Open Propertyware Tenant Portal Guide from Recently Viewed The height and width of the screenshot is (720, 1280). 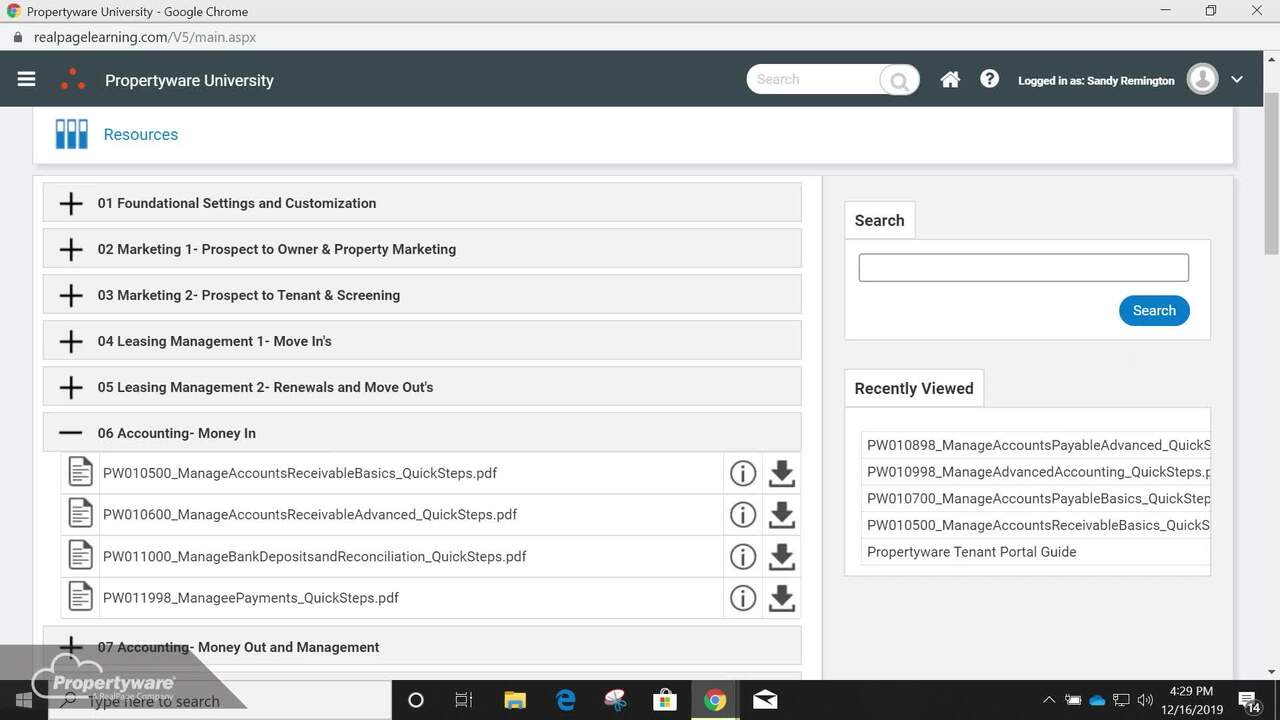point(971,551)
